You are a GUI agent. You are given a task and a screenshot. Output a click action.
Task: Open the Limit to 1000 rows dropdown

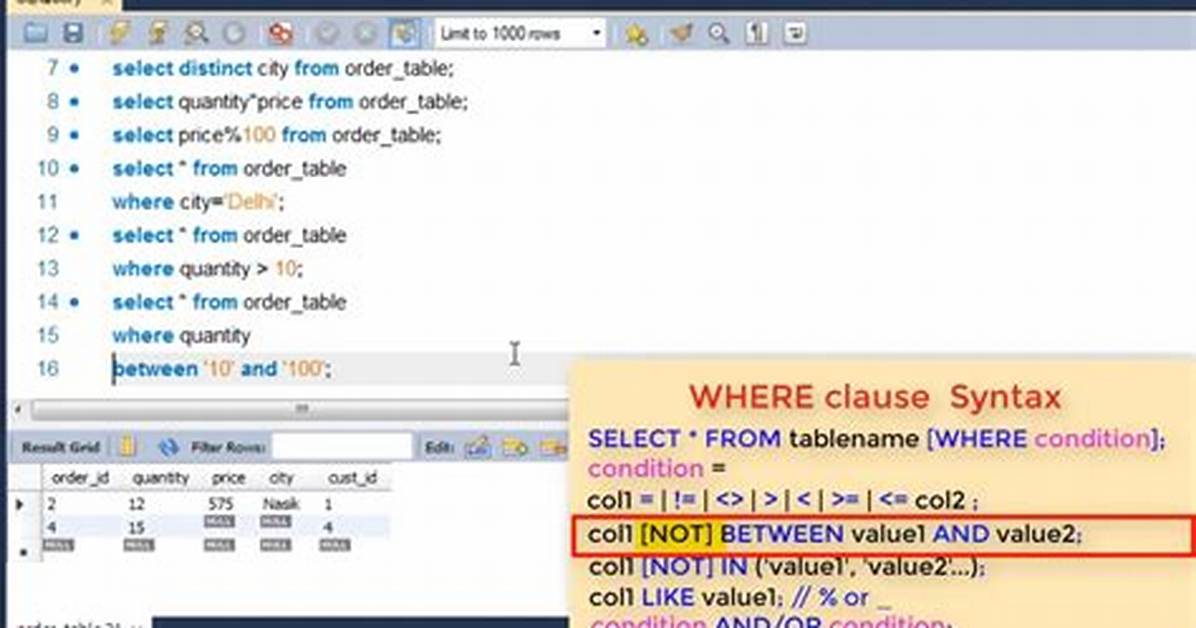520,34
